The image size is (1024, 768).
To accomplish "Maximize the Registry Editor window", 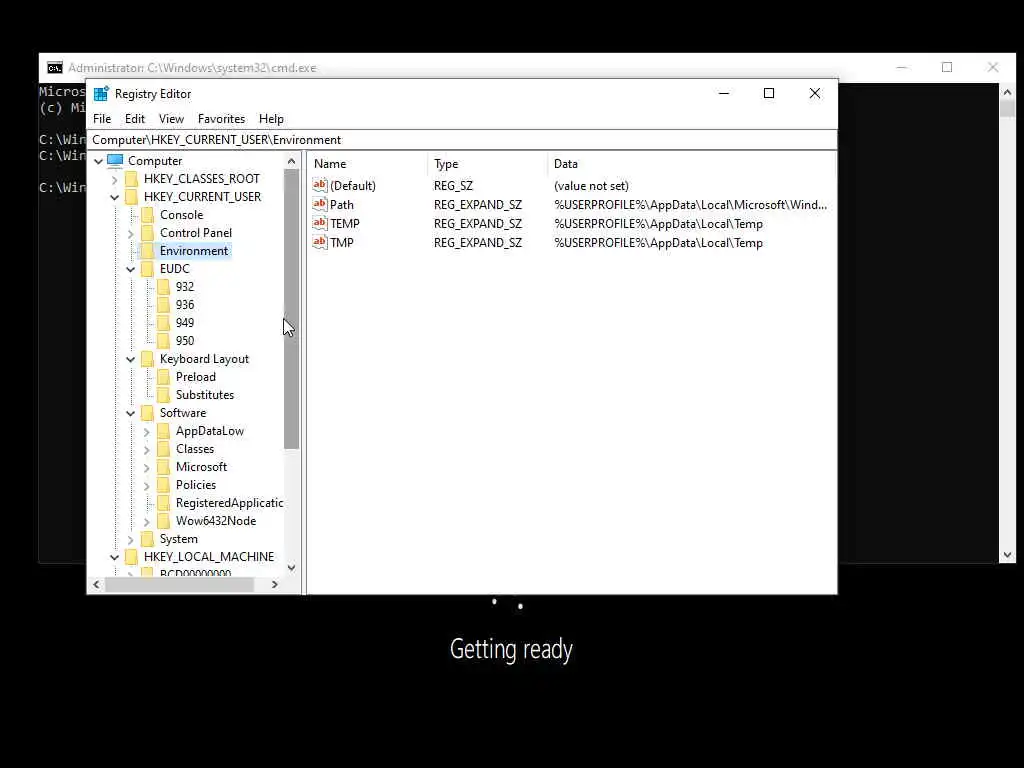I will (769, 93).
